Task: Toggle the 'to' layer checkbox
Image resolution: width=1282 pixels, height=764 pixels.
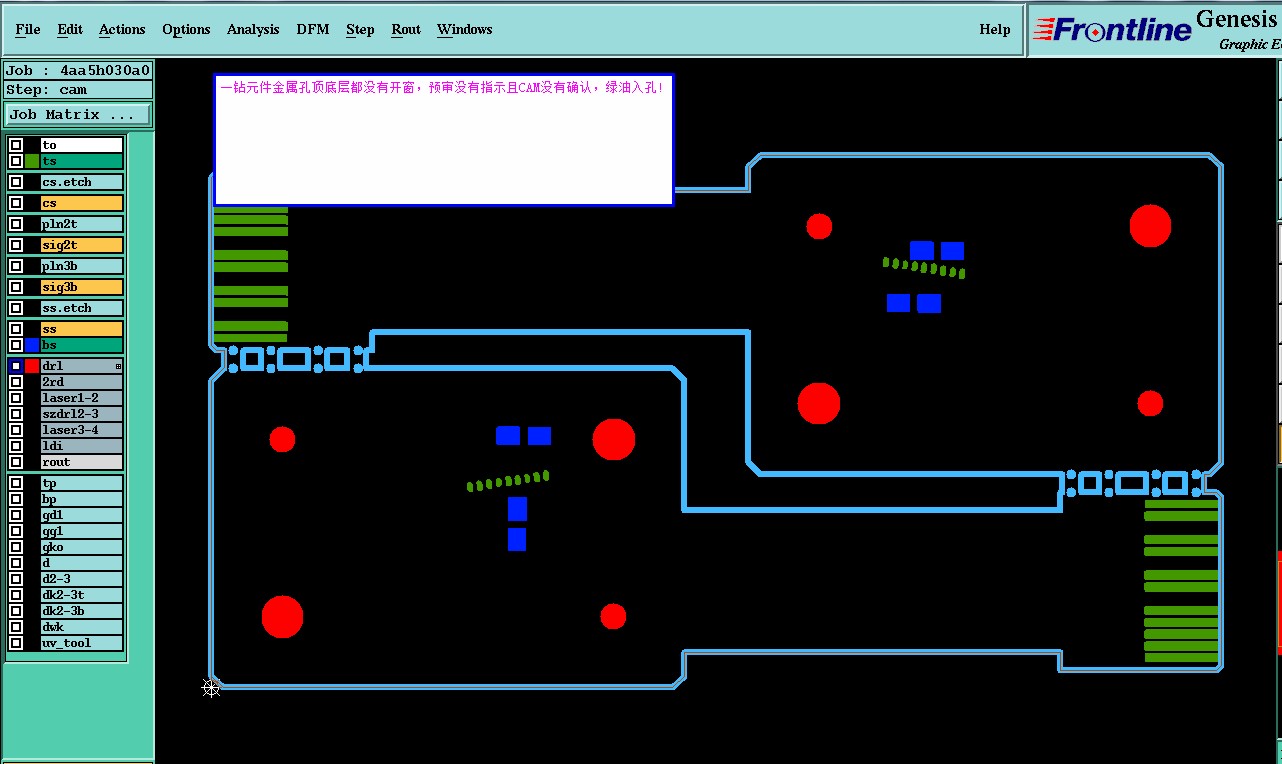Action: (16, 145)
